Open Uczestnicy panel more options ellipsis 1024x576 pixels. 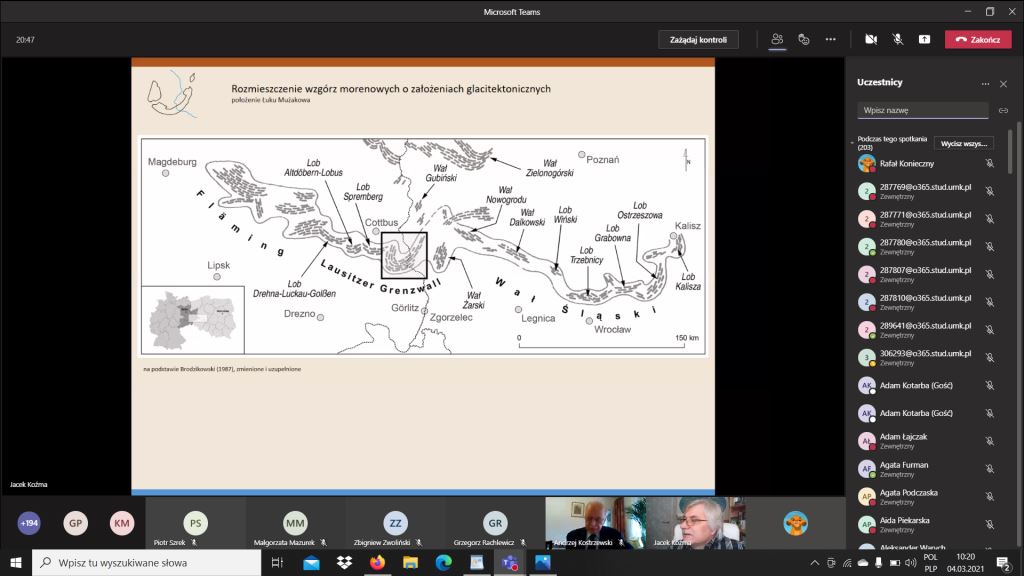985,84
